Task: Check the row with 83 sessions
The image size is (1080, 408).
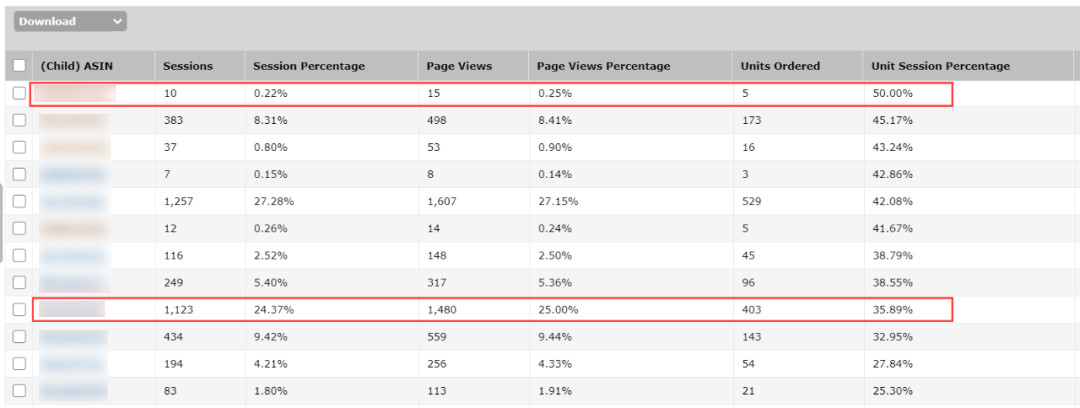Action: [x=19, y=391]
